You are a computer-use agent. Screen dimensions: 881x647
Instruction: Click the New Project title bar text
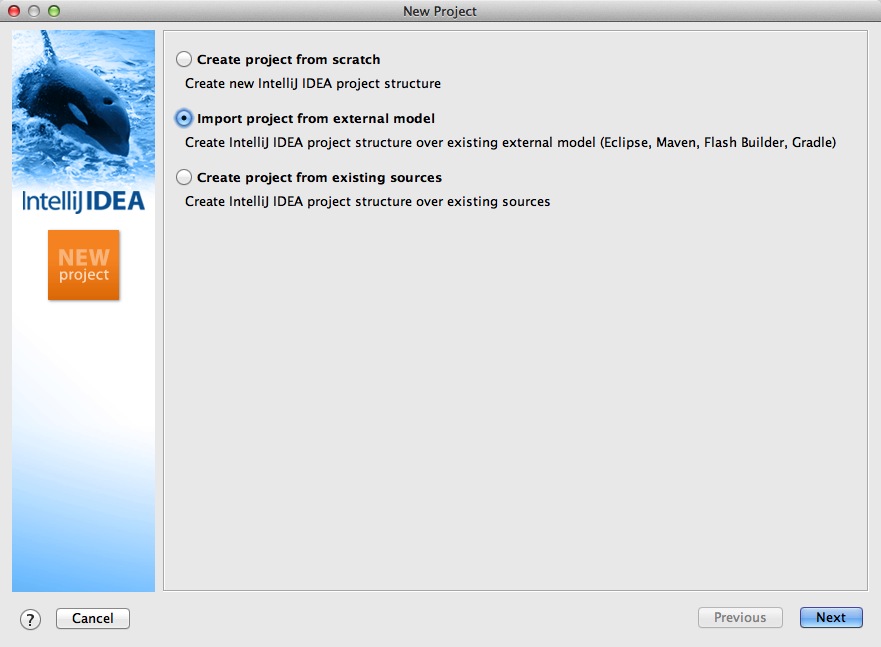tap(440, 11)
